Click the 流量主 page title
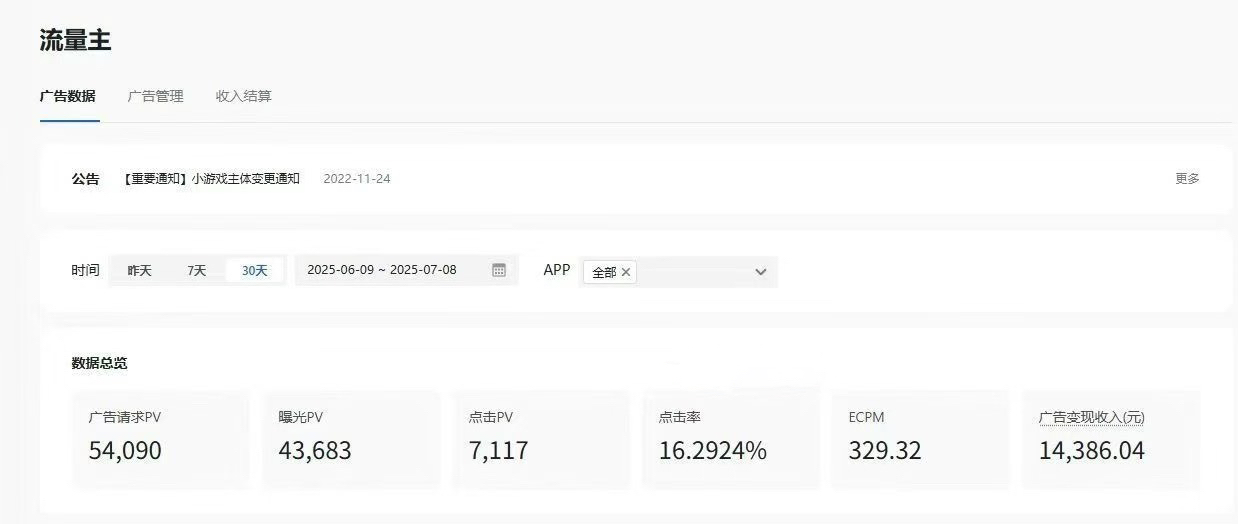The height and width of the screenshot is (524, 1238). 75,40
